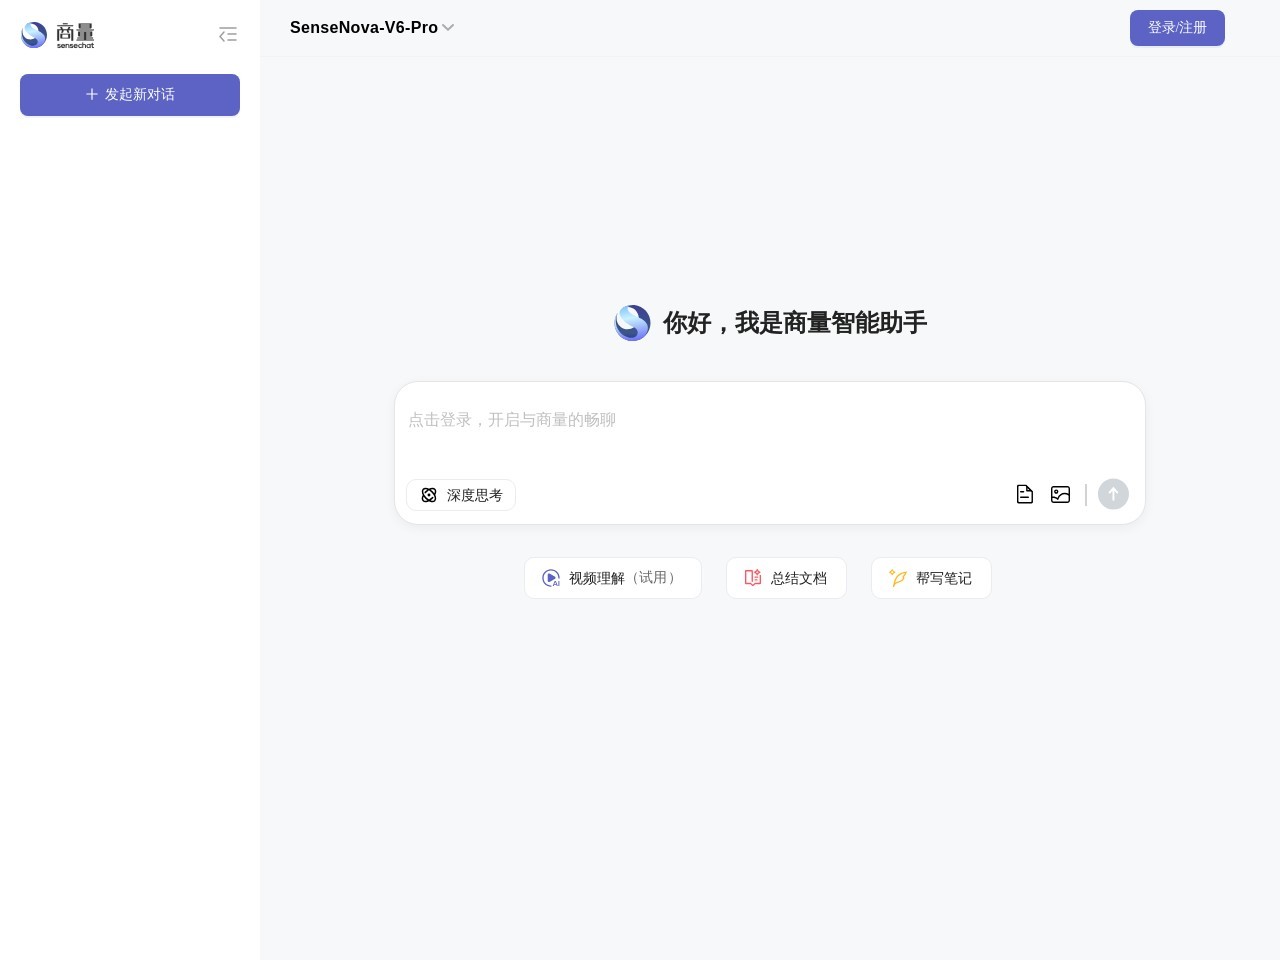Click the 总结文档 document summary icon

coord(753,578)
